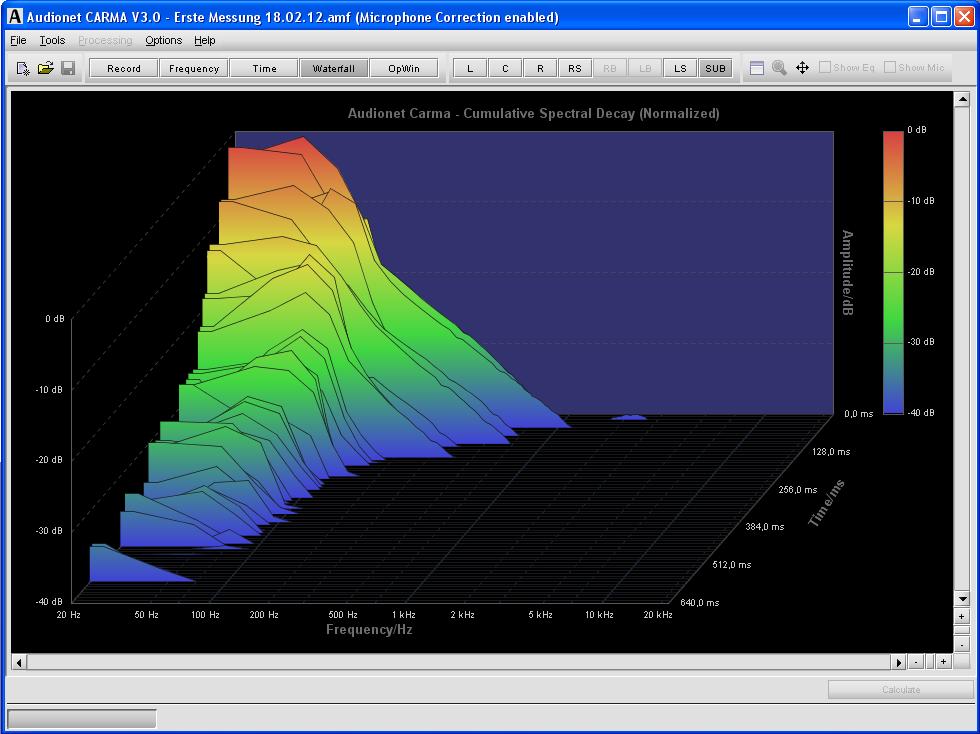Click the New measurement file icon

coord(23,68)
